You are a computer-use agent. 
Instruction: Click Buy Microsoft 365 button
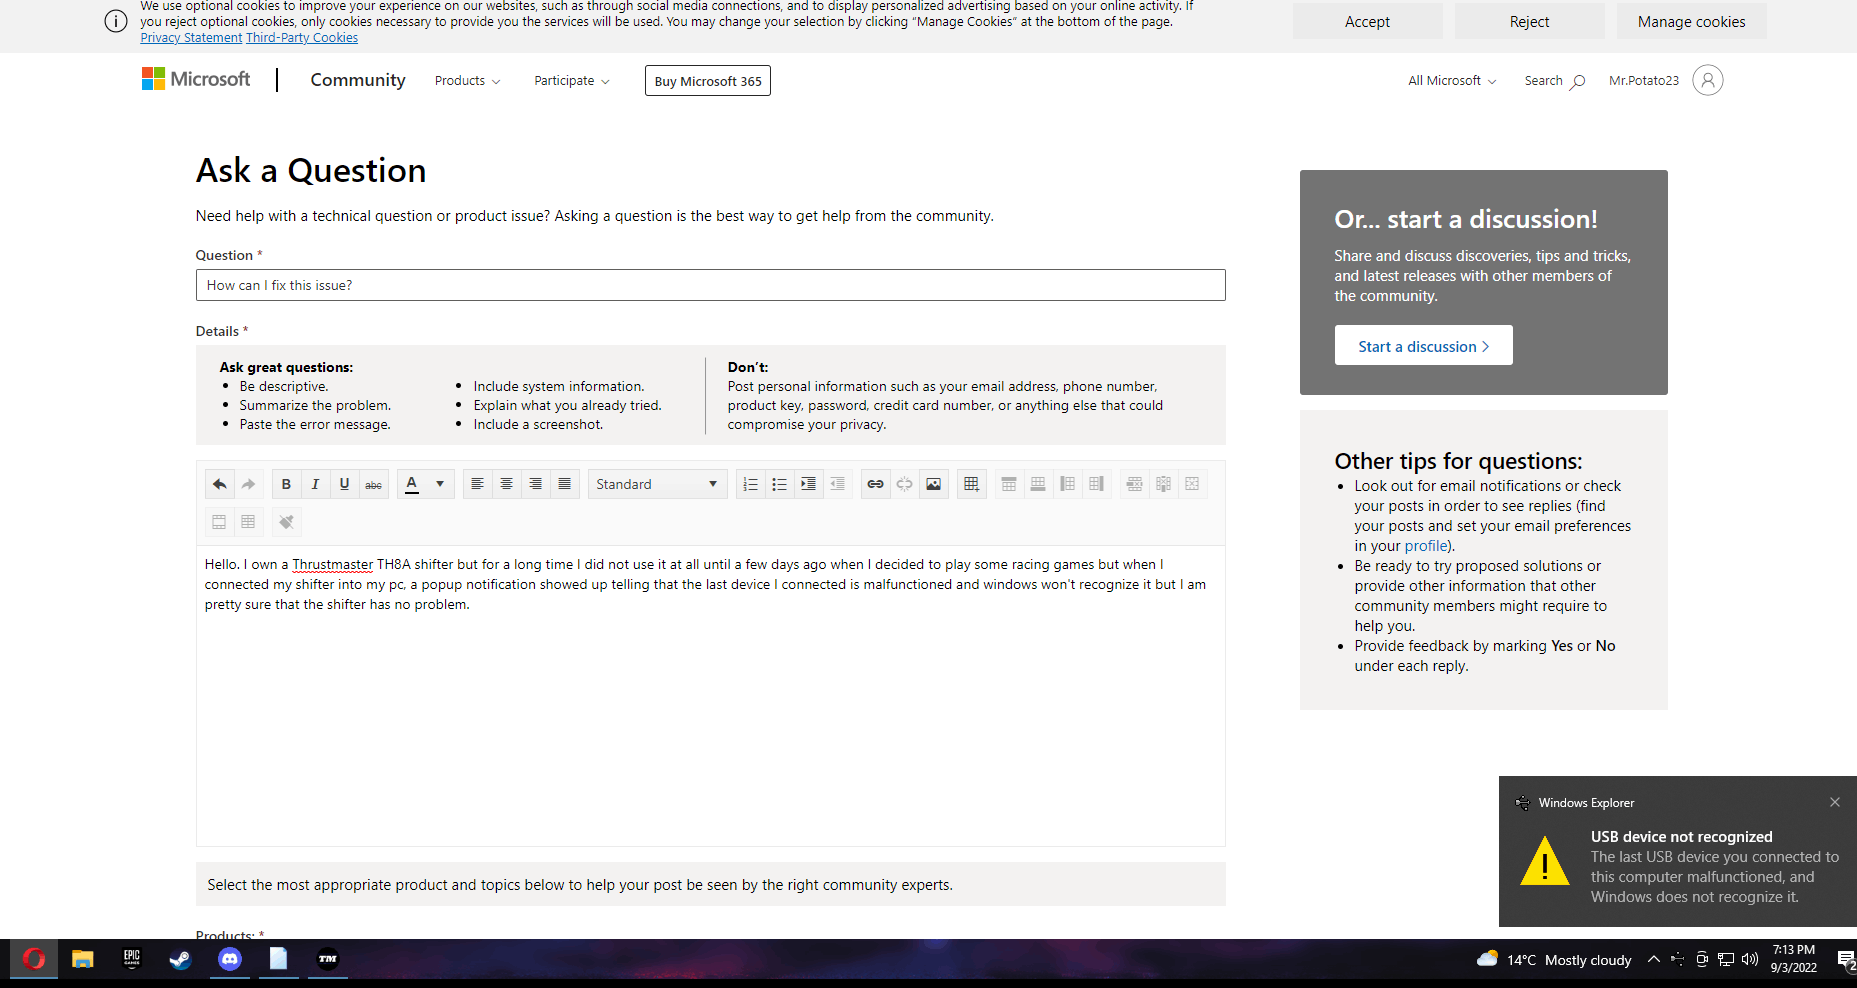708,81
